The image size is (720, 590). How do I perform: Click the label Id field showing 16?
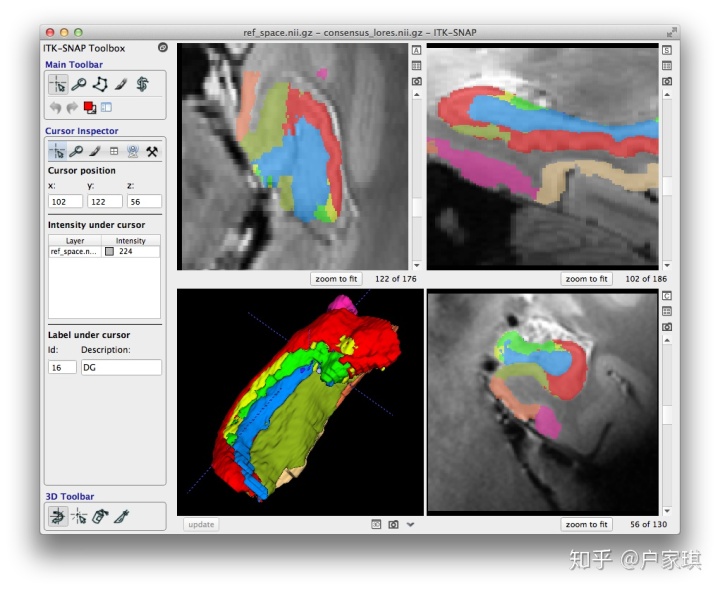62,367
